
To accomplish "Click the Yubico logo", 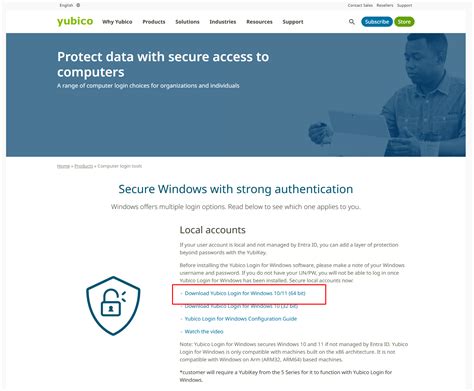I will pyautogui.click(x=75, y=21).
